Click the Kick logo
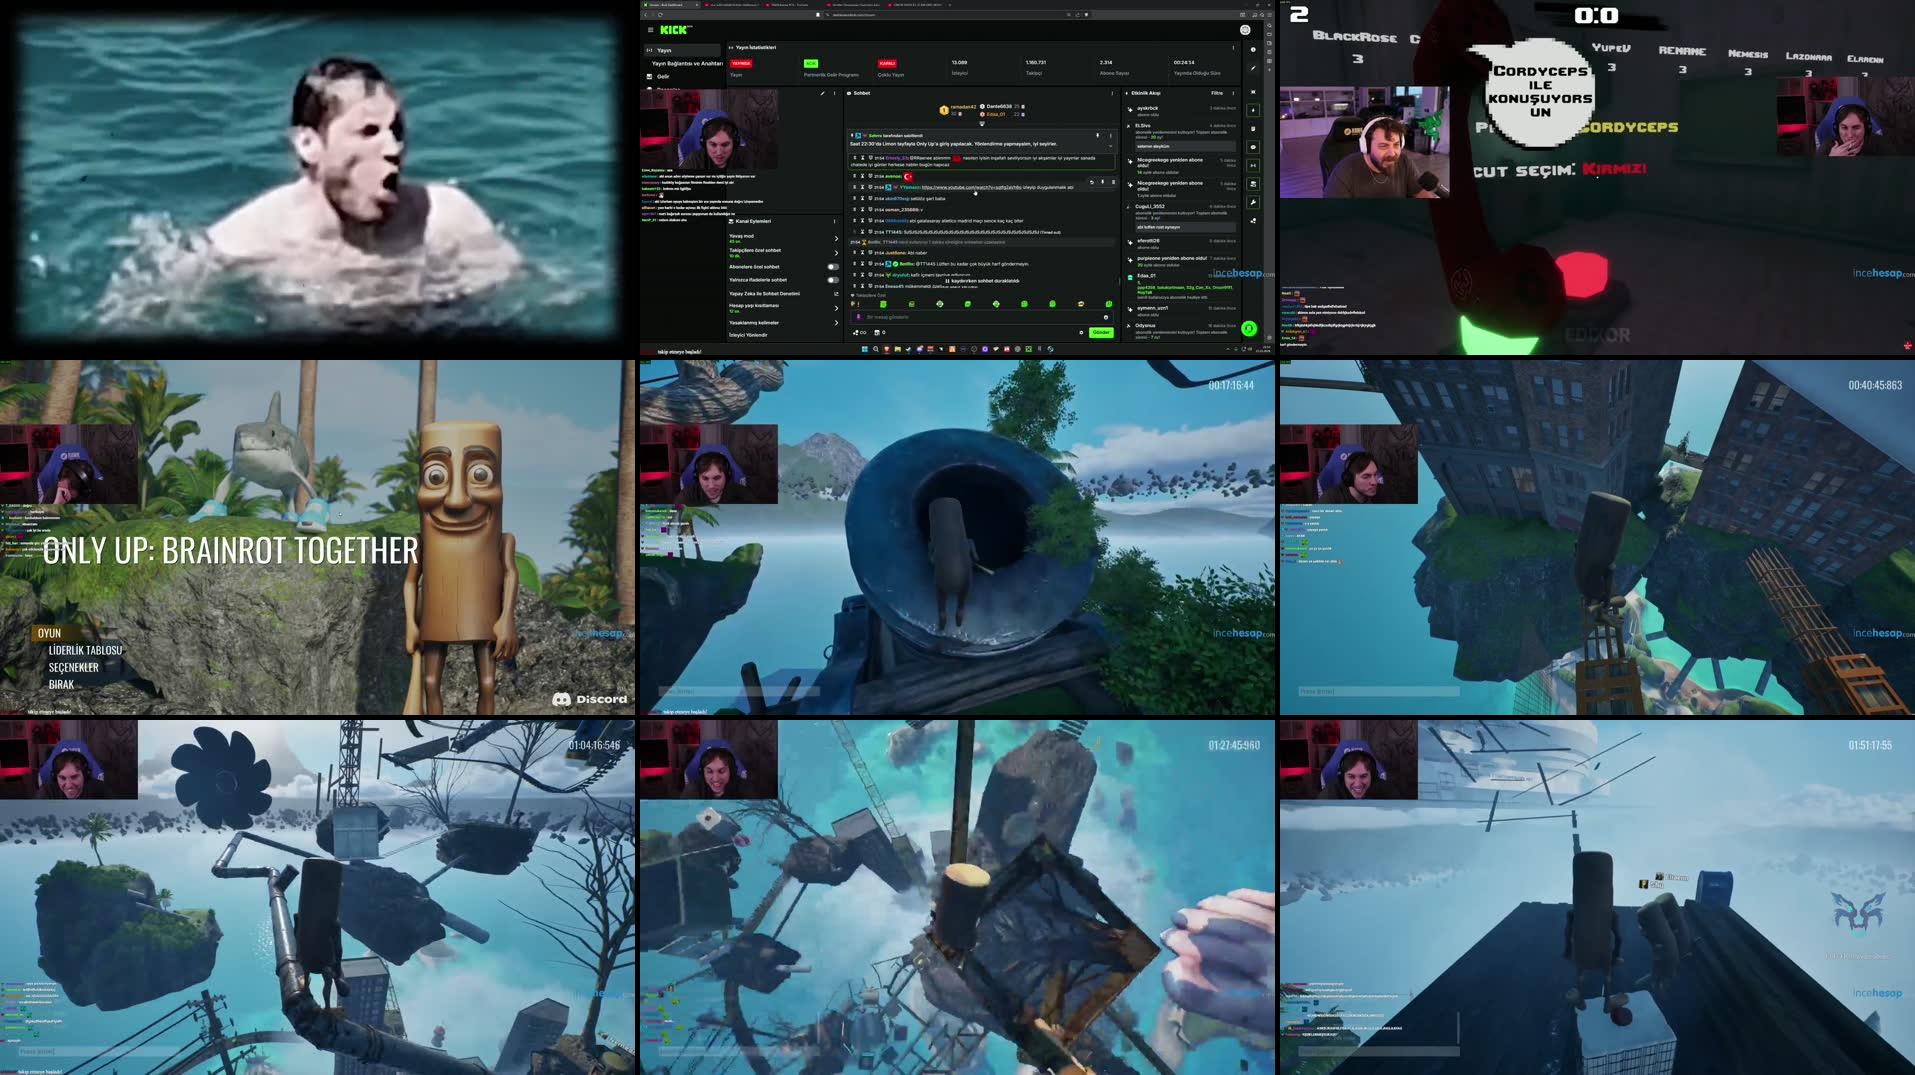The height and width of the screenshot is (1075, 1915). (x=672, y=30)
